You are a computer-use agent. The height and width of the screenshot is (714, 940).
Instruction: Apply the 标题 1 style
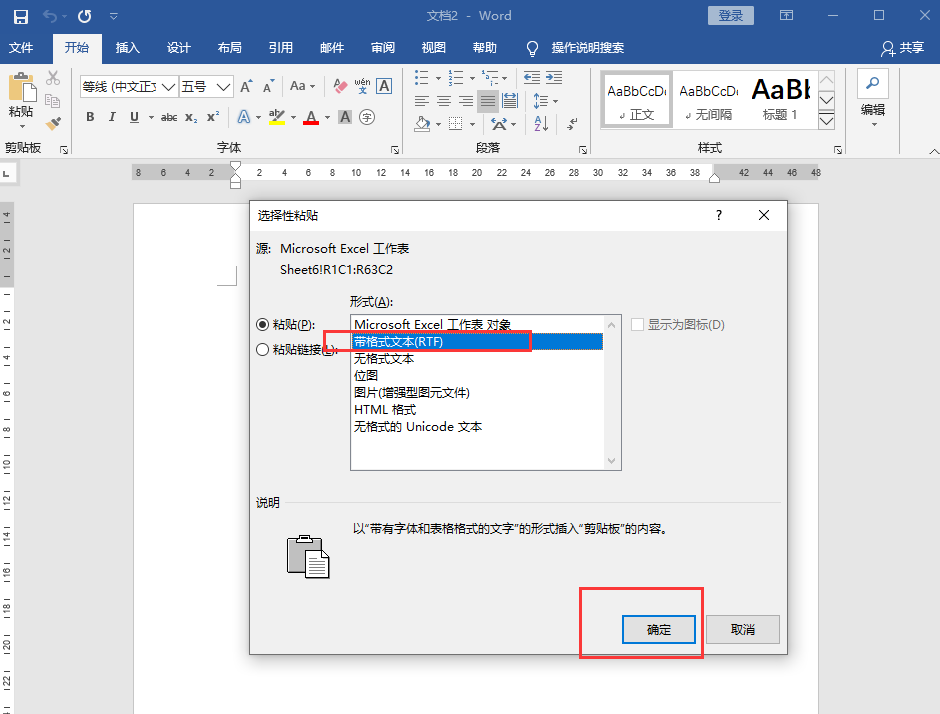tap(780, 99)
